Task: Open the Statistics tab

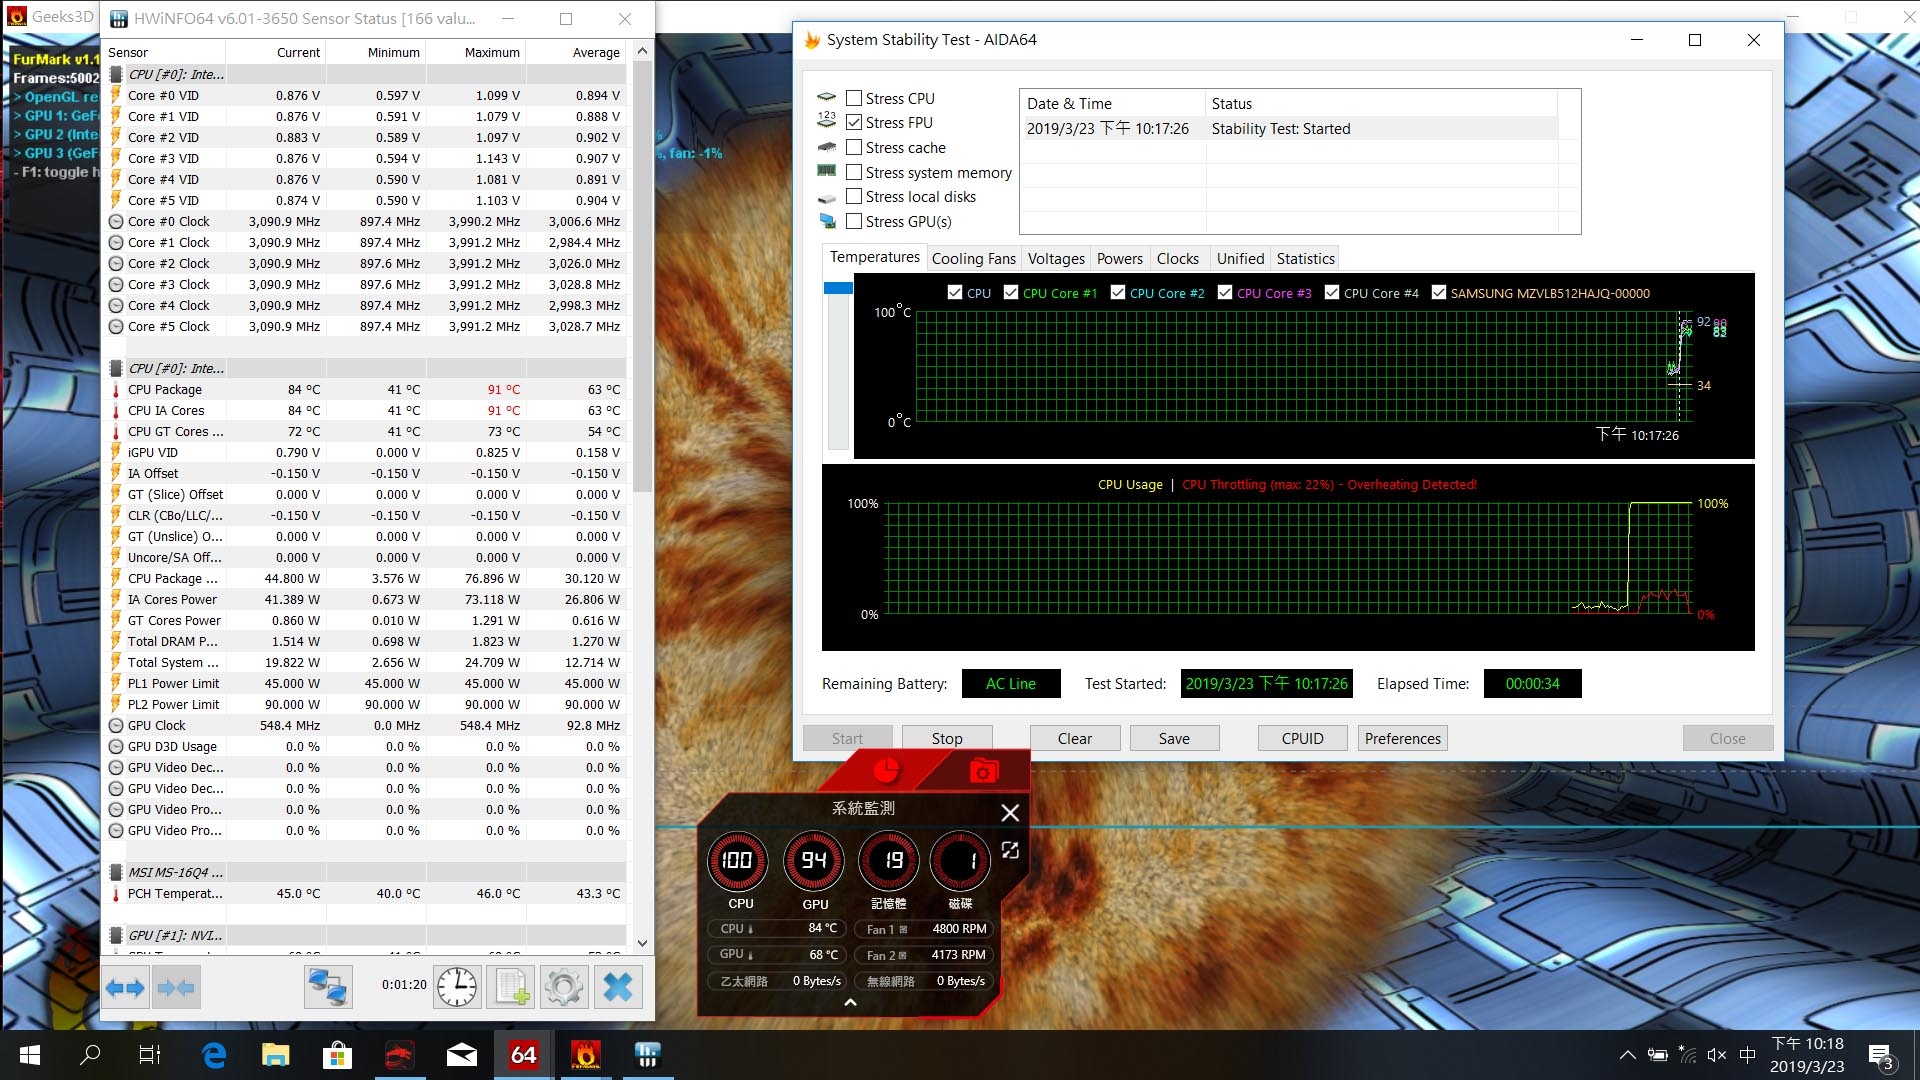Action: click(x=1305, y=259)
